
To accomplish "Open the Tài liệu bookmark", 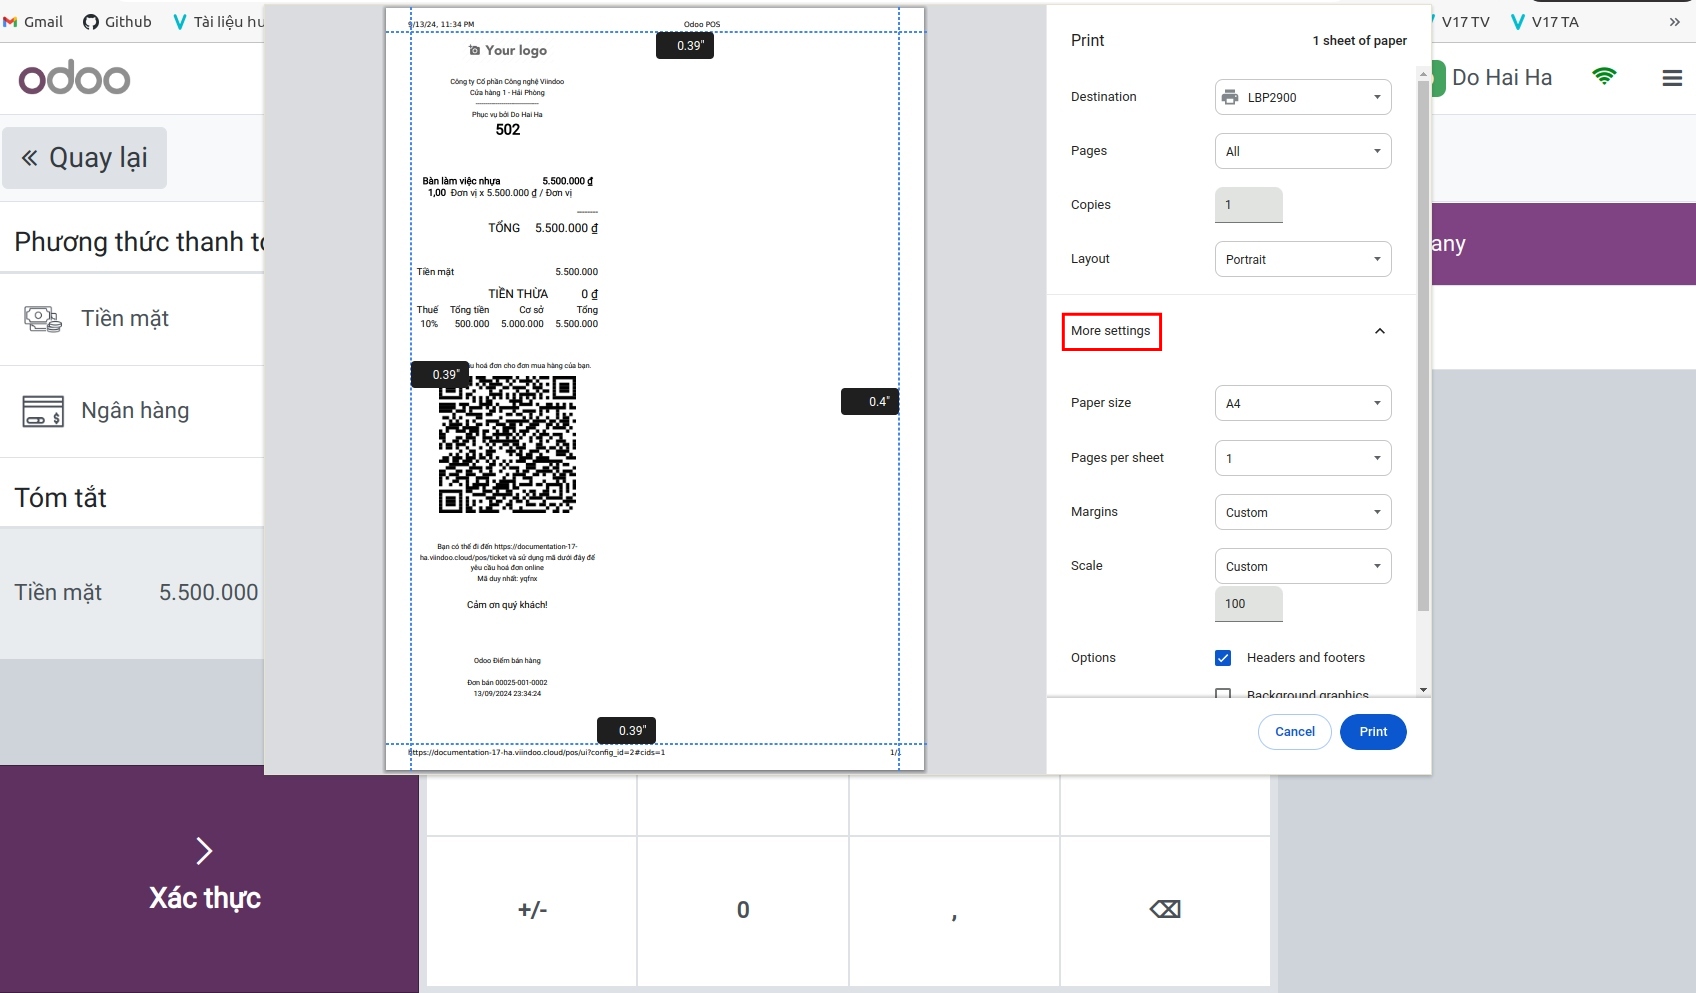I will click(x=219, y=21).
